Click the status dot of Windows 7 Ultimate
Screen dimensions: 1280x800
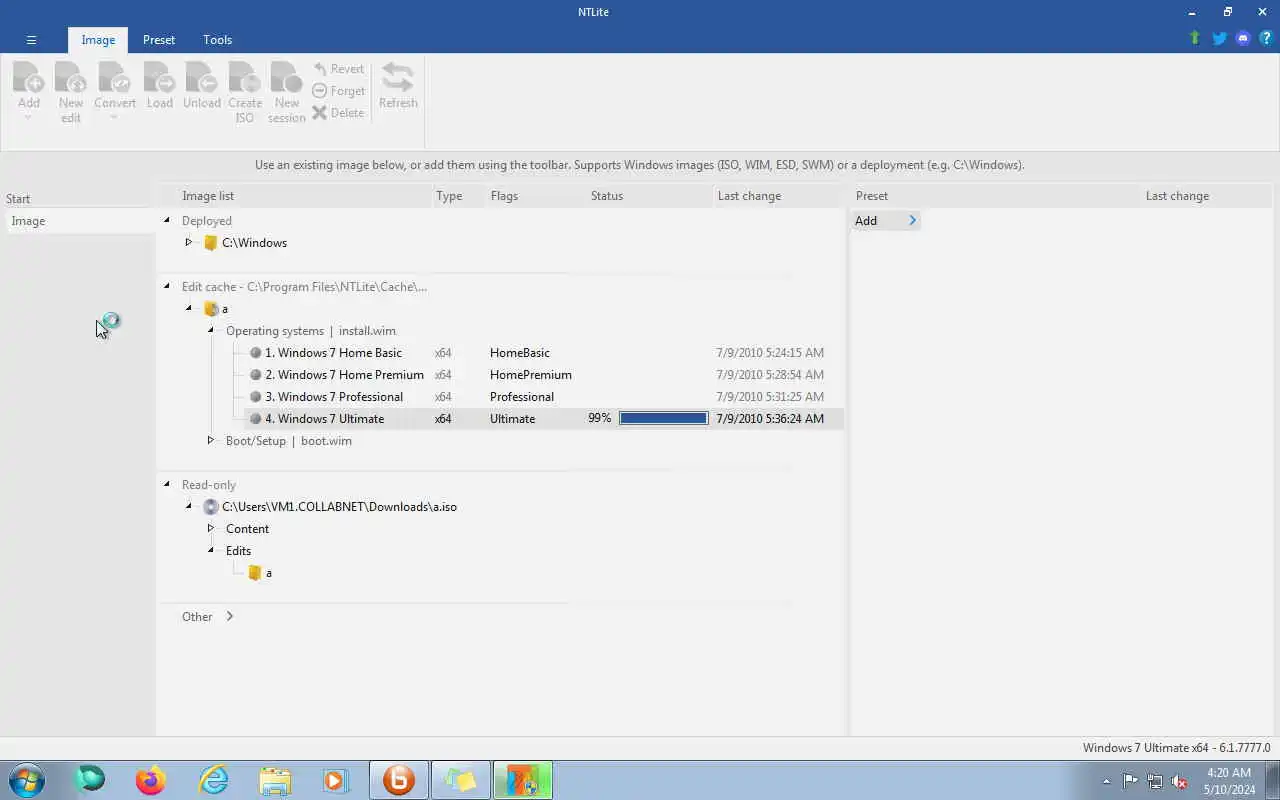point(256,419)
